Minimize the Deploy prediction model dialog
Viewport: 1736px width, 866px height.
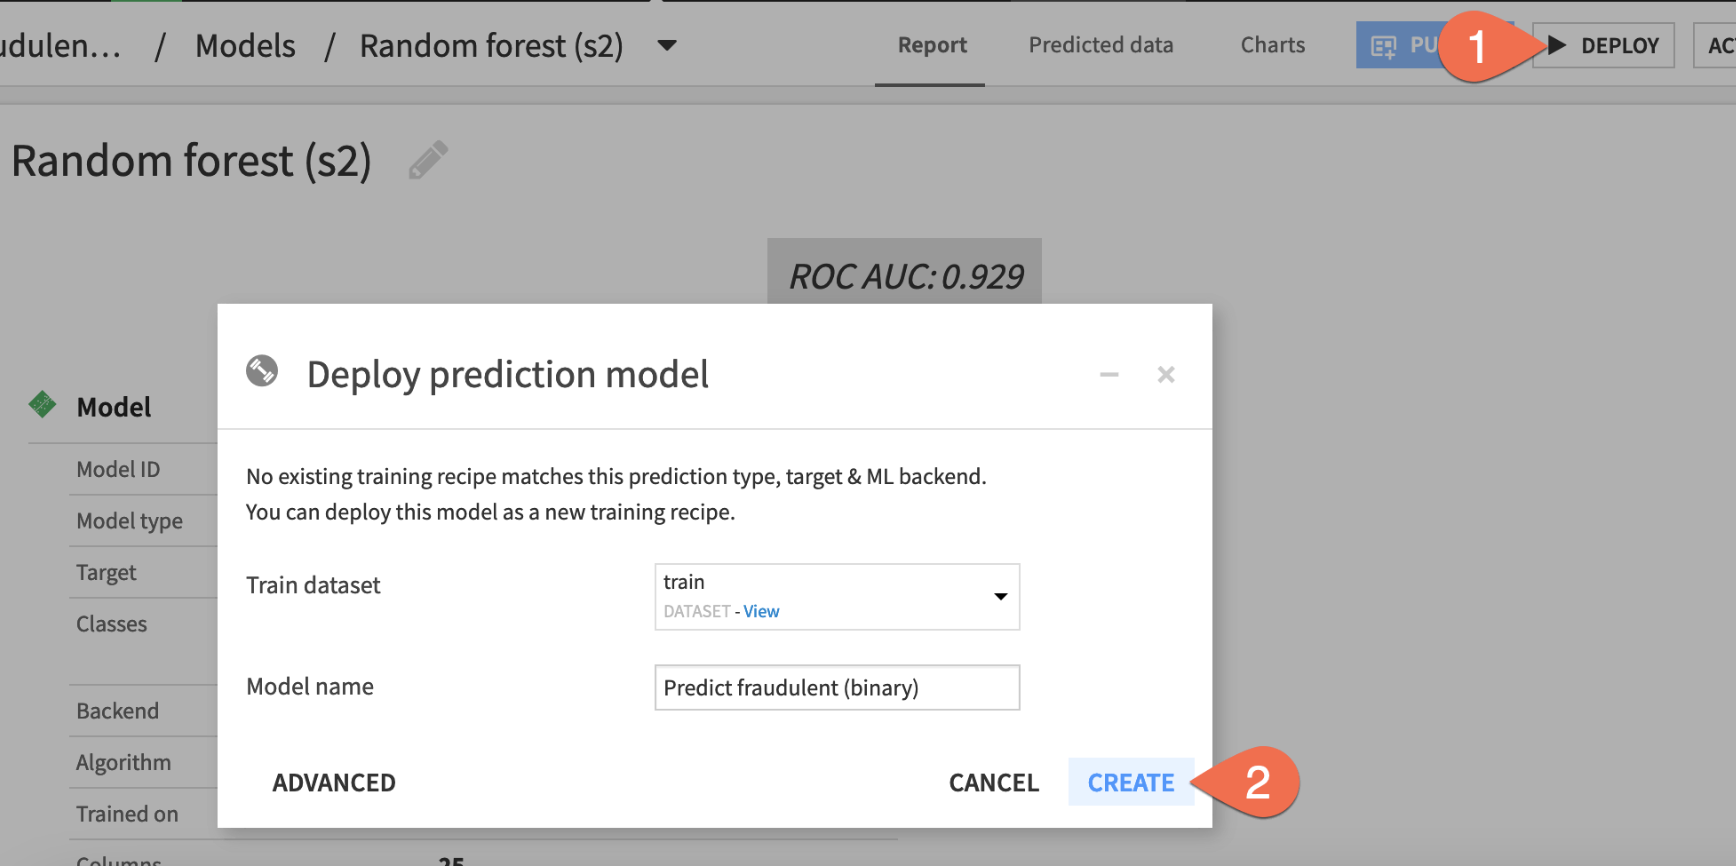[x=1109, y=375]
